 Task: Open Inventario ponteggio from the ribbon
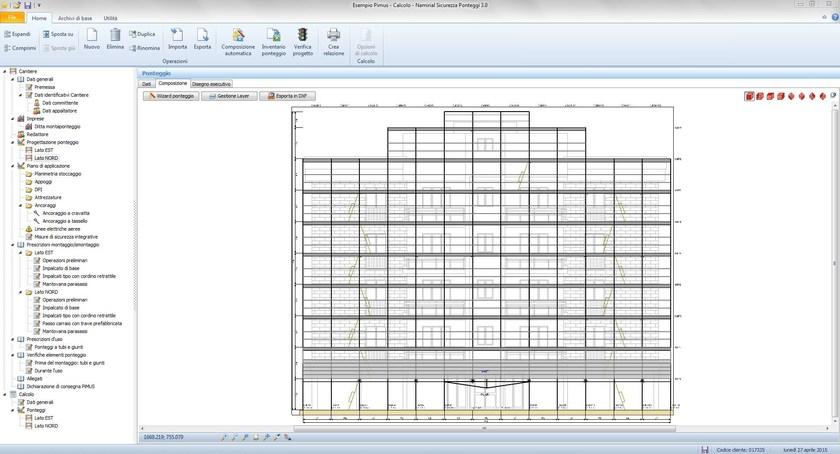[x=271, y=37]
